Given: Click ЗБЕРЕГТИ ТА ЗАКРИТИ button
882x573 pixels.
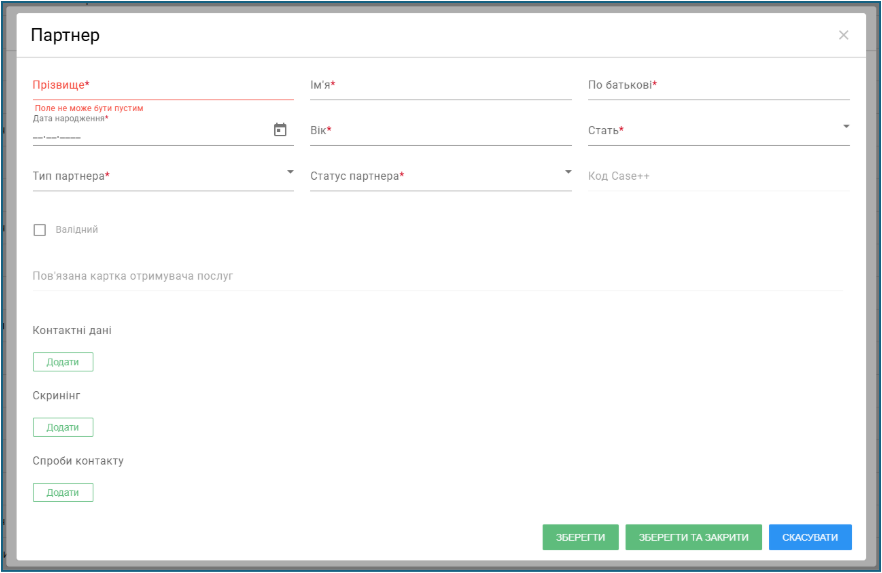Looking at the screenshot, I should click(694, 538).
